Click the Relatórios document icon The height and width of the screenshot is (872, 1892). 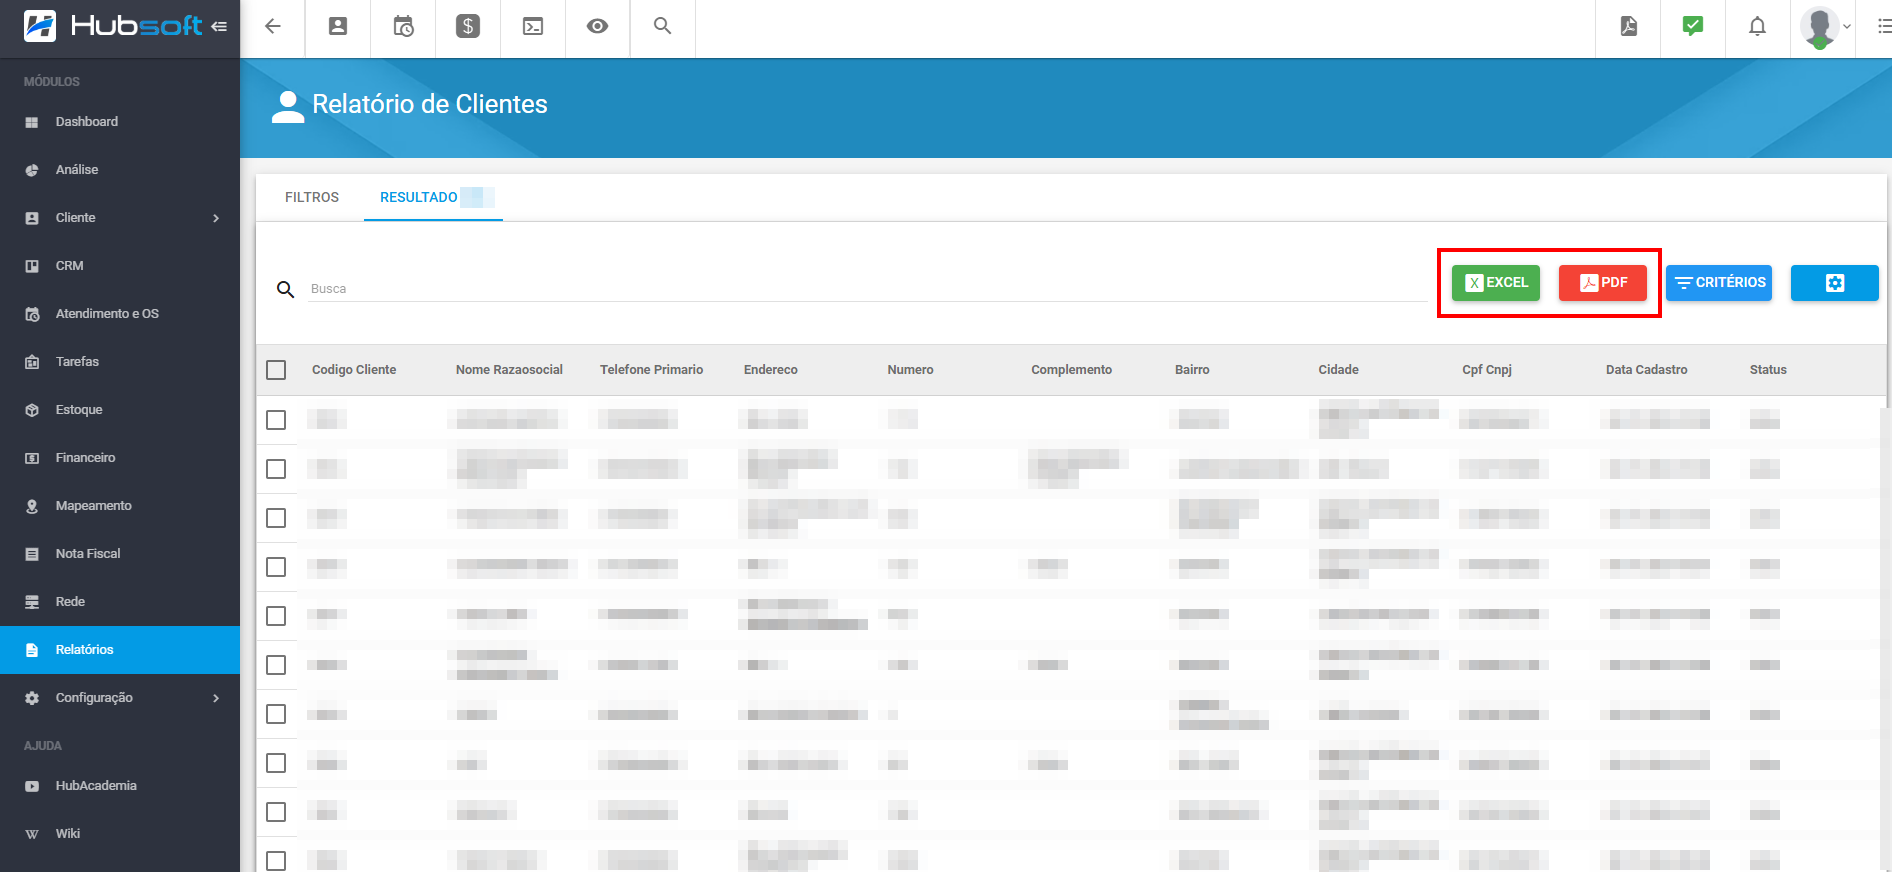coord(32,650)
